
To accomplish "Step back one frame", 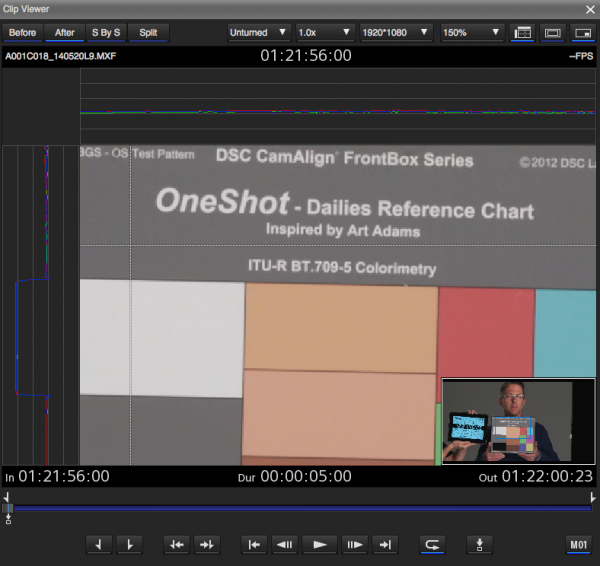I will [285, 544].
